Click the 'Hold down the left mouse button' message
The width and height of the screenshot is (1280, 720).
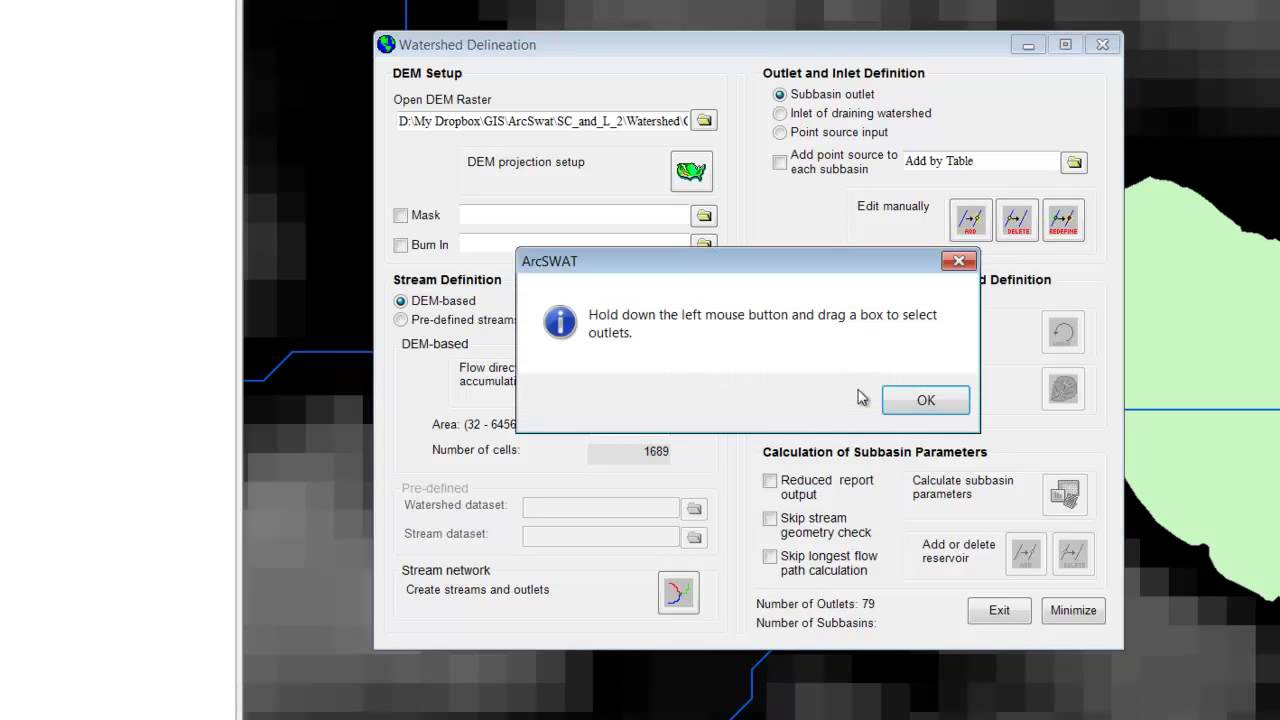pos(762,323)
